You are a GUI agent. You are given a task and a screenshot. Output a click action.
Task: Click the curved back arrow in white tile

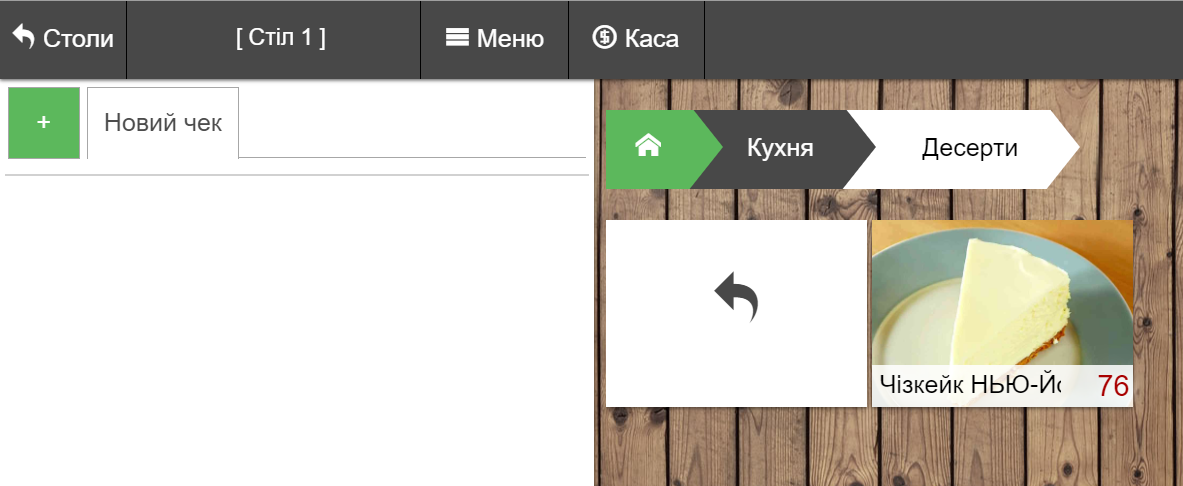737,297
